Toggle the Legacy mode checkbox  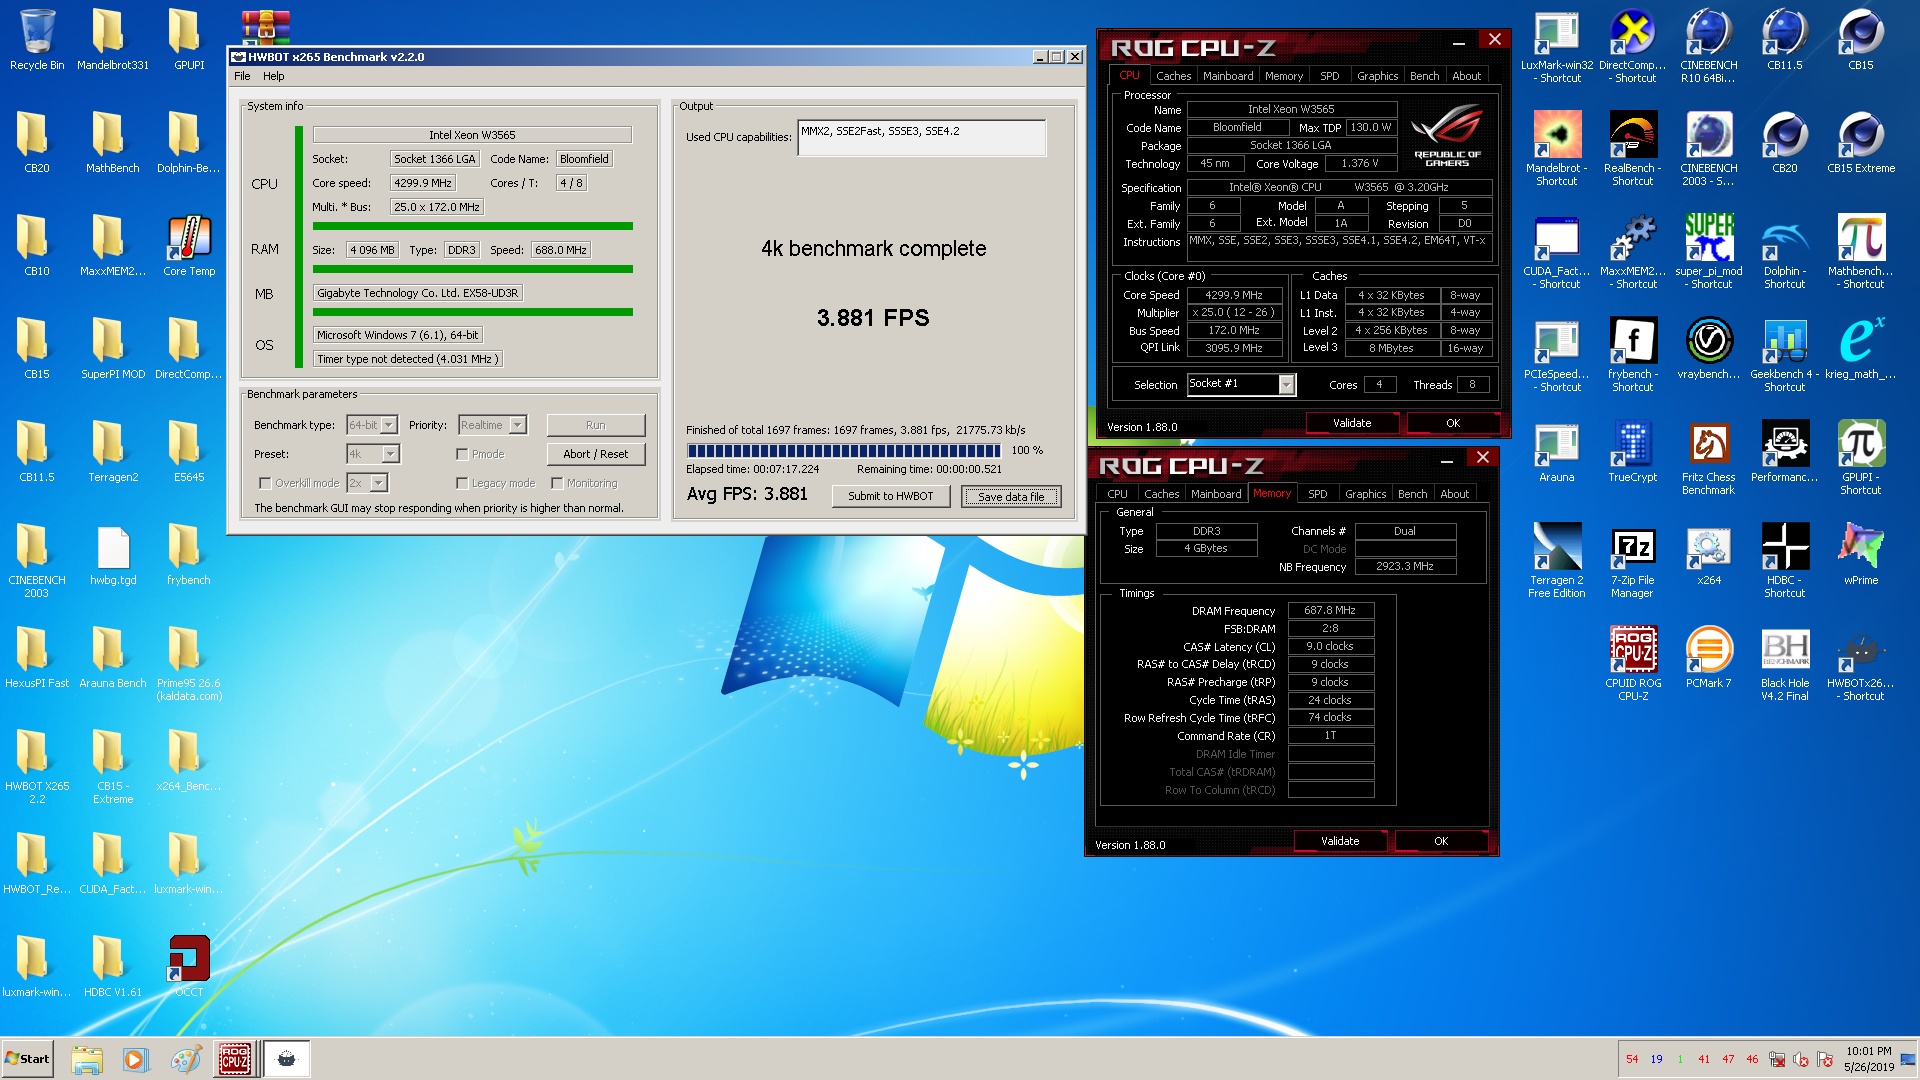(x=462, y=483)
